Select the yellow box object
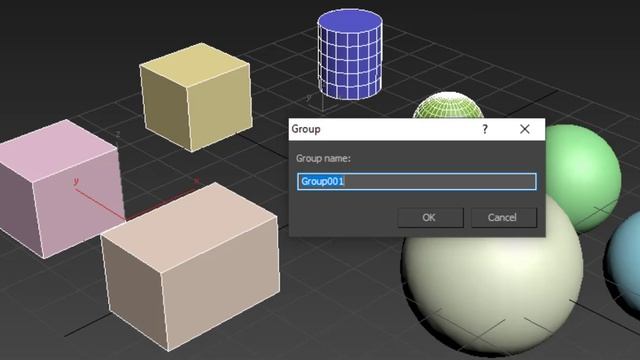This screenshot has width=640, height=360. point(196,97)
